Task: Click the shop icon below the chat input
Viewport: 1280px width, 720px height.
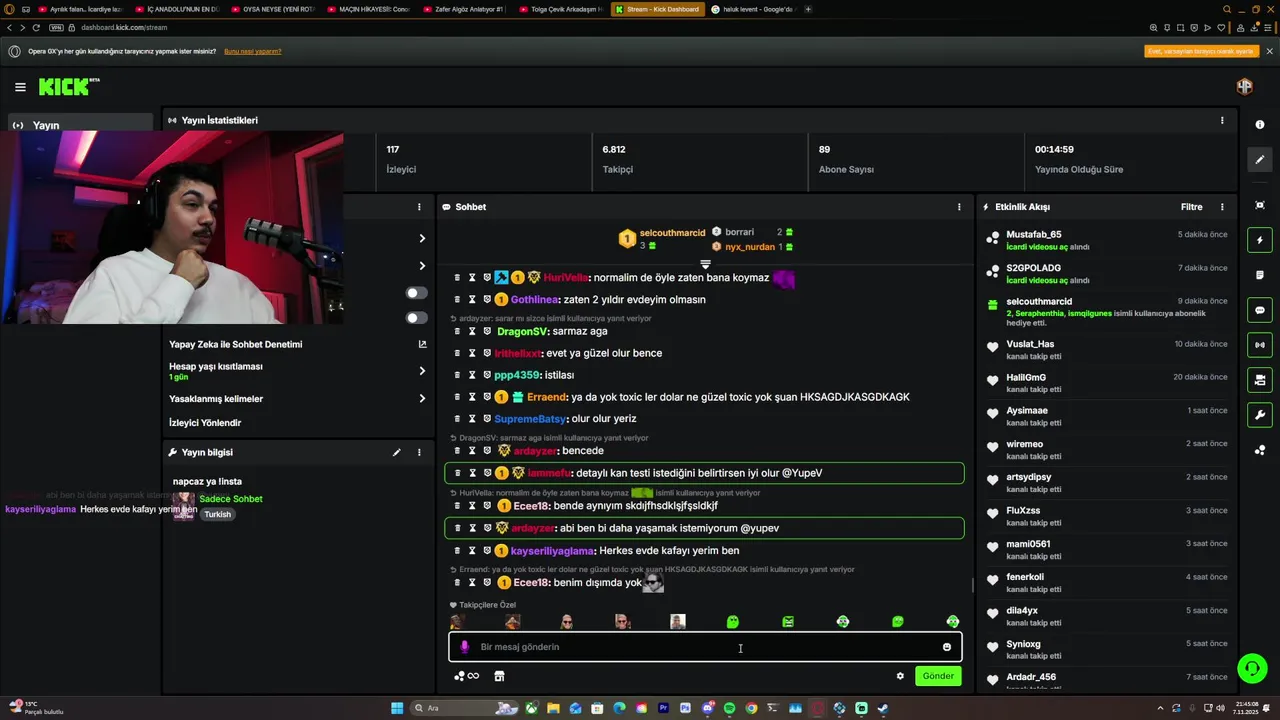Action: [499, 676]
